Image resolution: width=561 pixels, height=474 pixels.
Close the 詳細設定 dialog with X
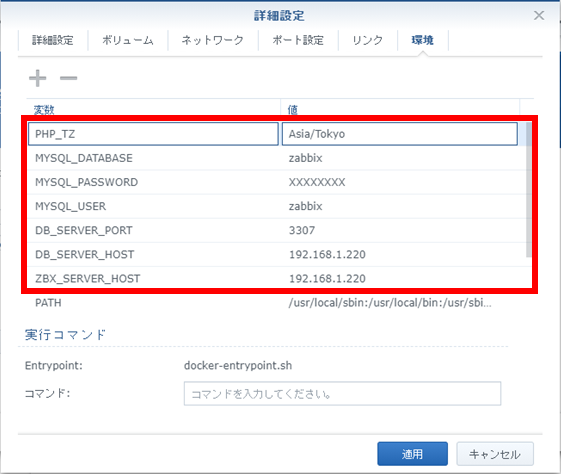click(x=539, y=15)
